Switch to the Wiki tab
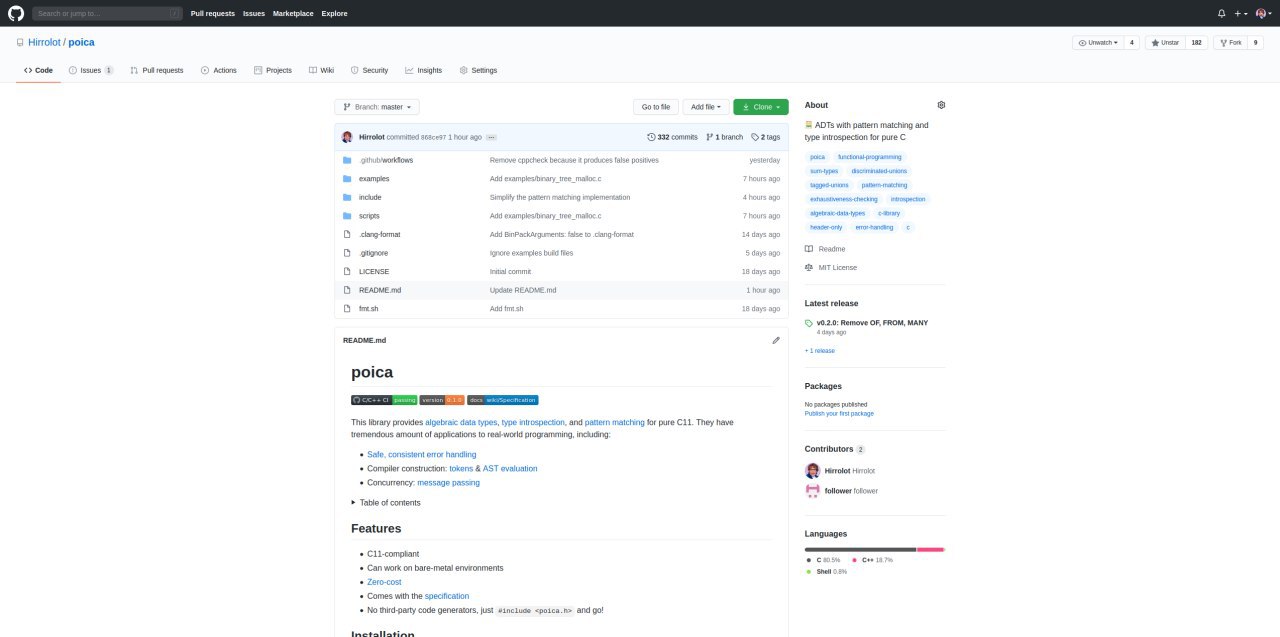 321,70
